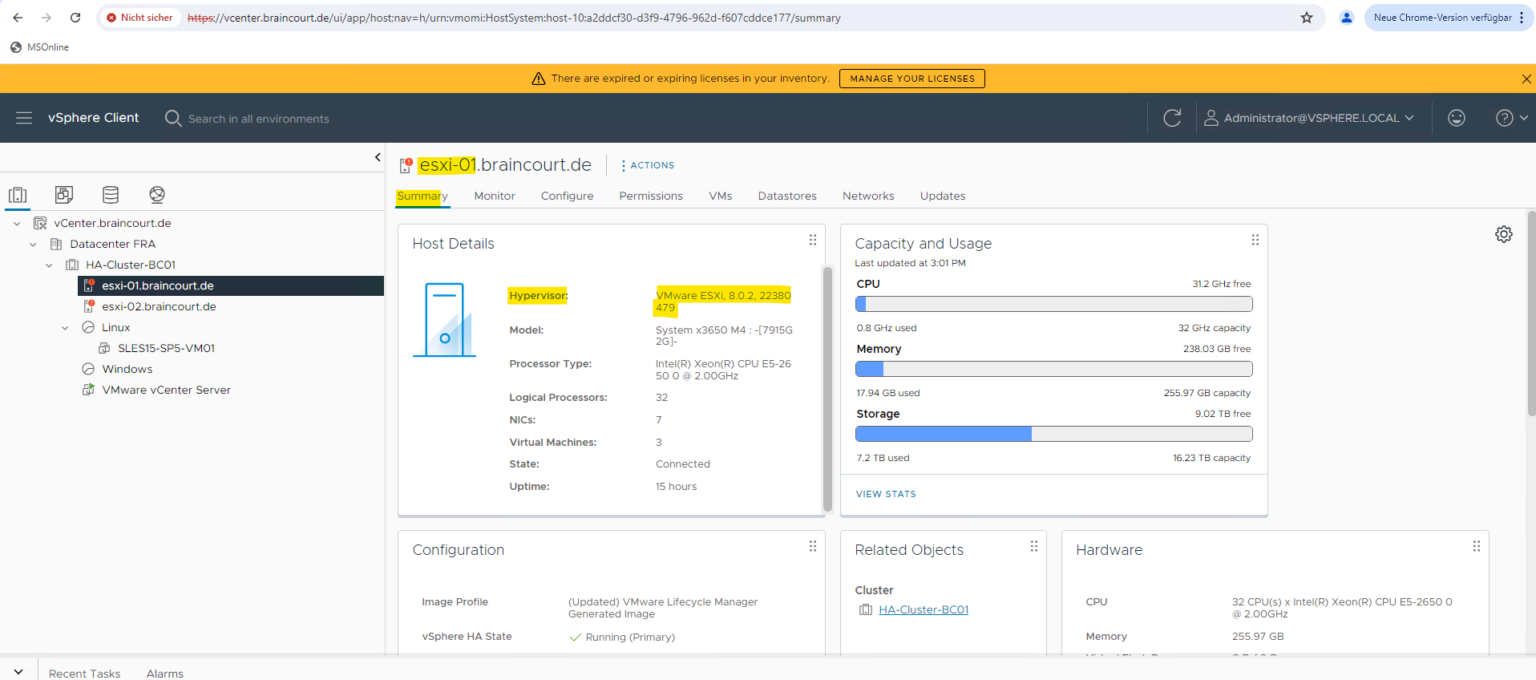Collapse the Linux folder in the inventory

pyautogui.click(x=64, y=327)
